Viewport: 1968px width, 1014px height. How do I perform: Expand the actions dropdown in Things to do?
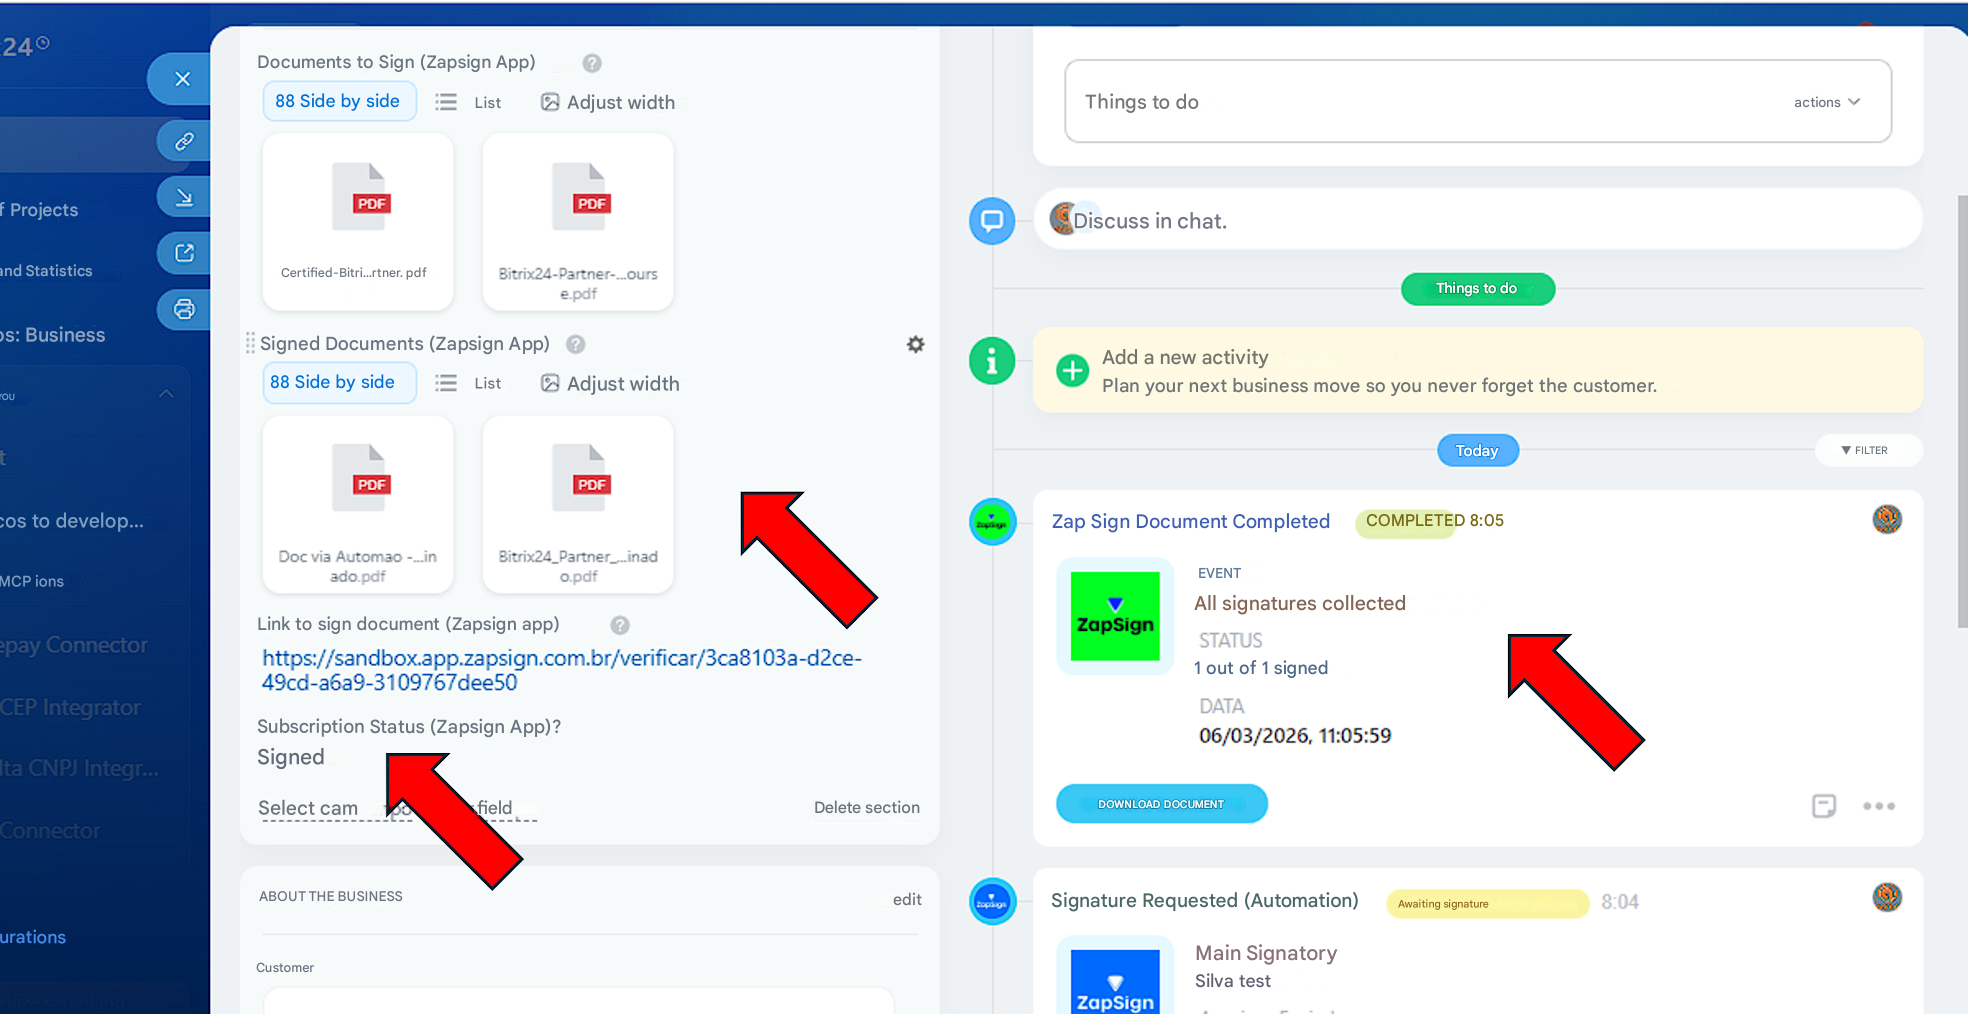click(x=1826, y=102)
